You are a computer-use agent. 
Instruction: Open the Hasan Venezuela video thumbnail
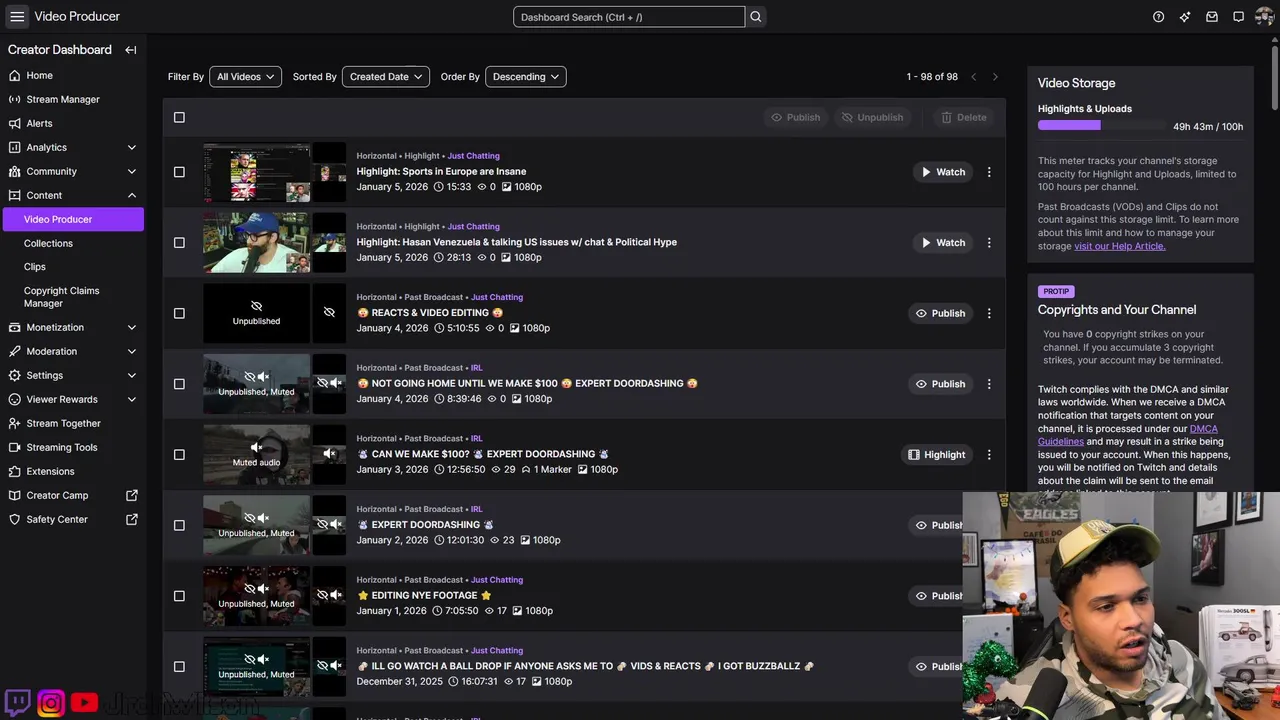point(257,242)
